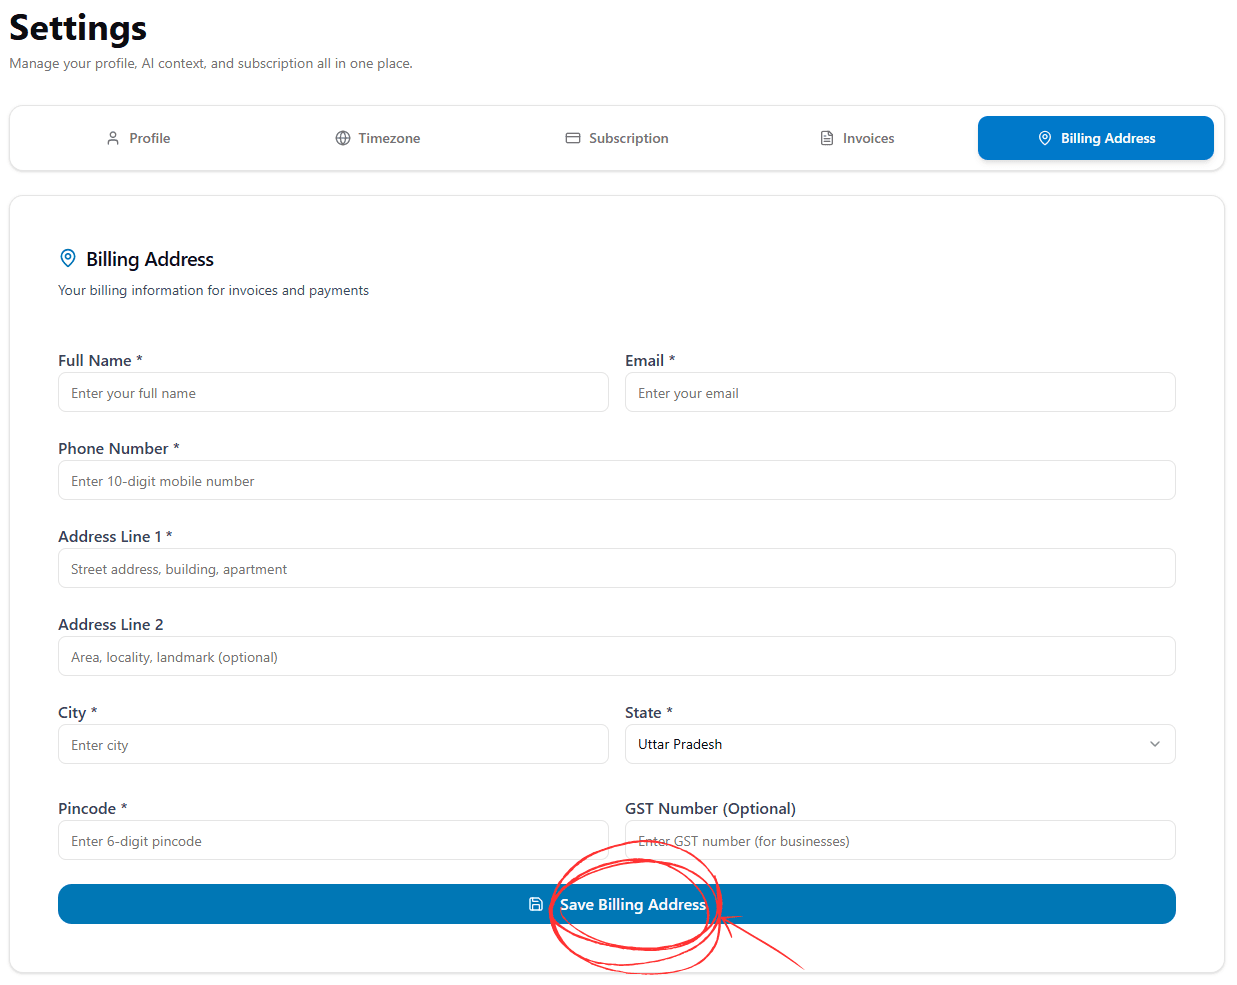Click the credit card icon on Subscription tab
The image size is (1237, 985).
tap(574, 138)
